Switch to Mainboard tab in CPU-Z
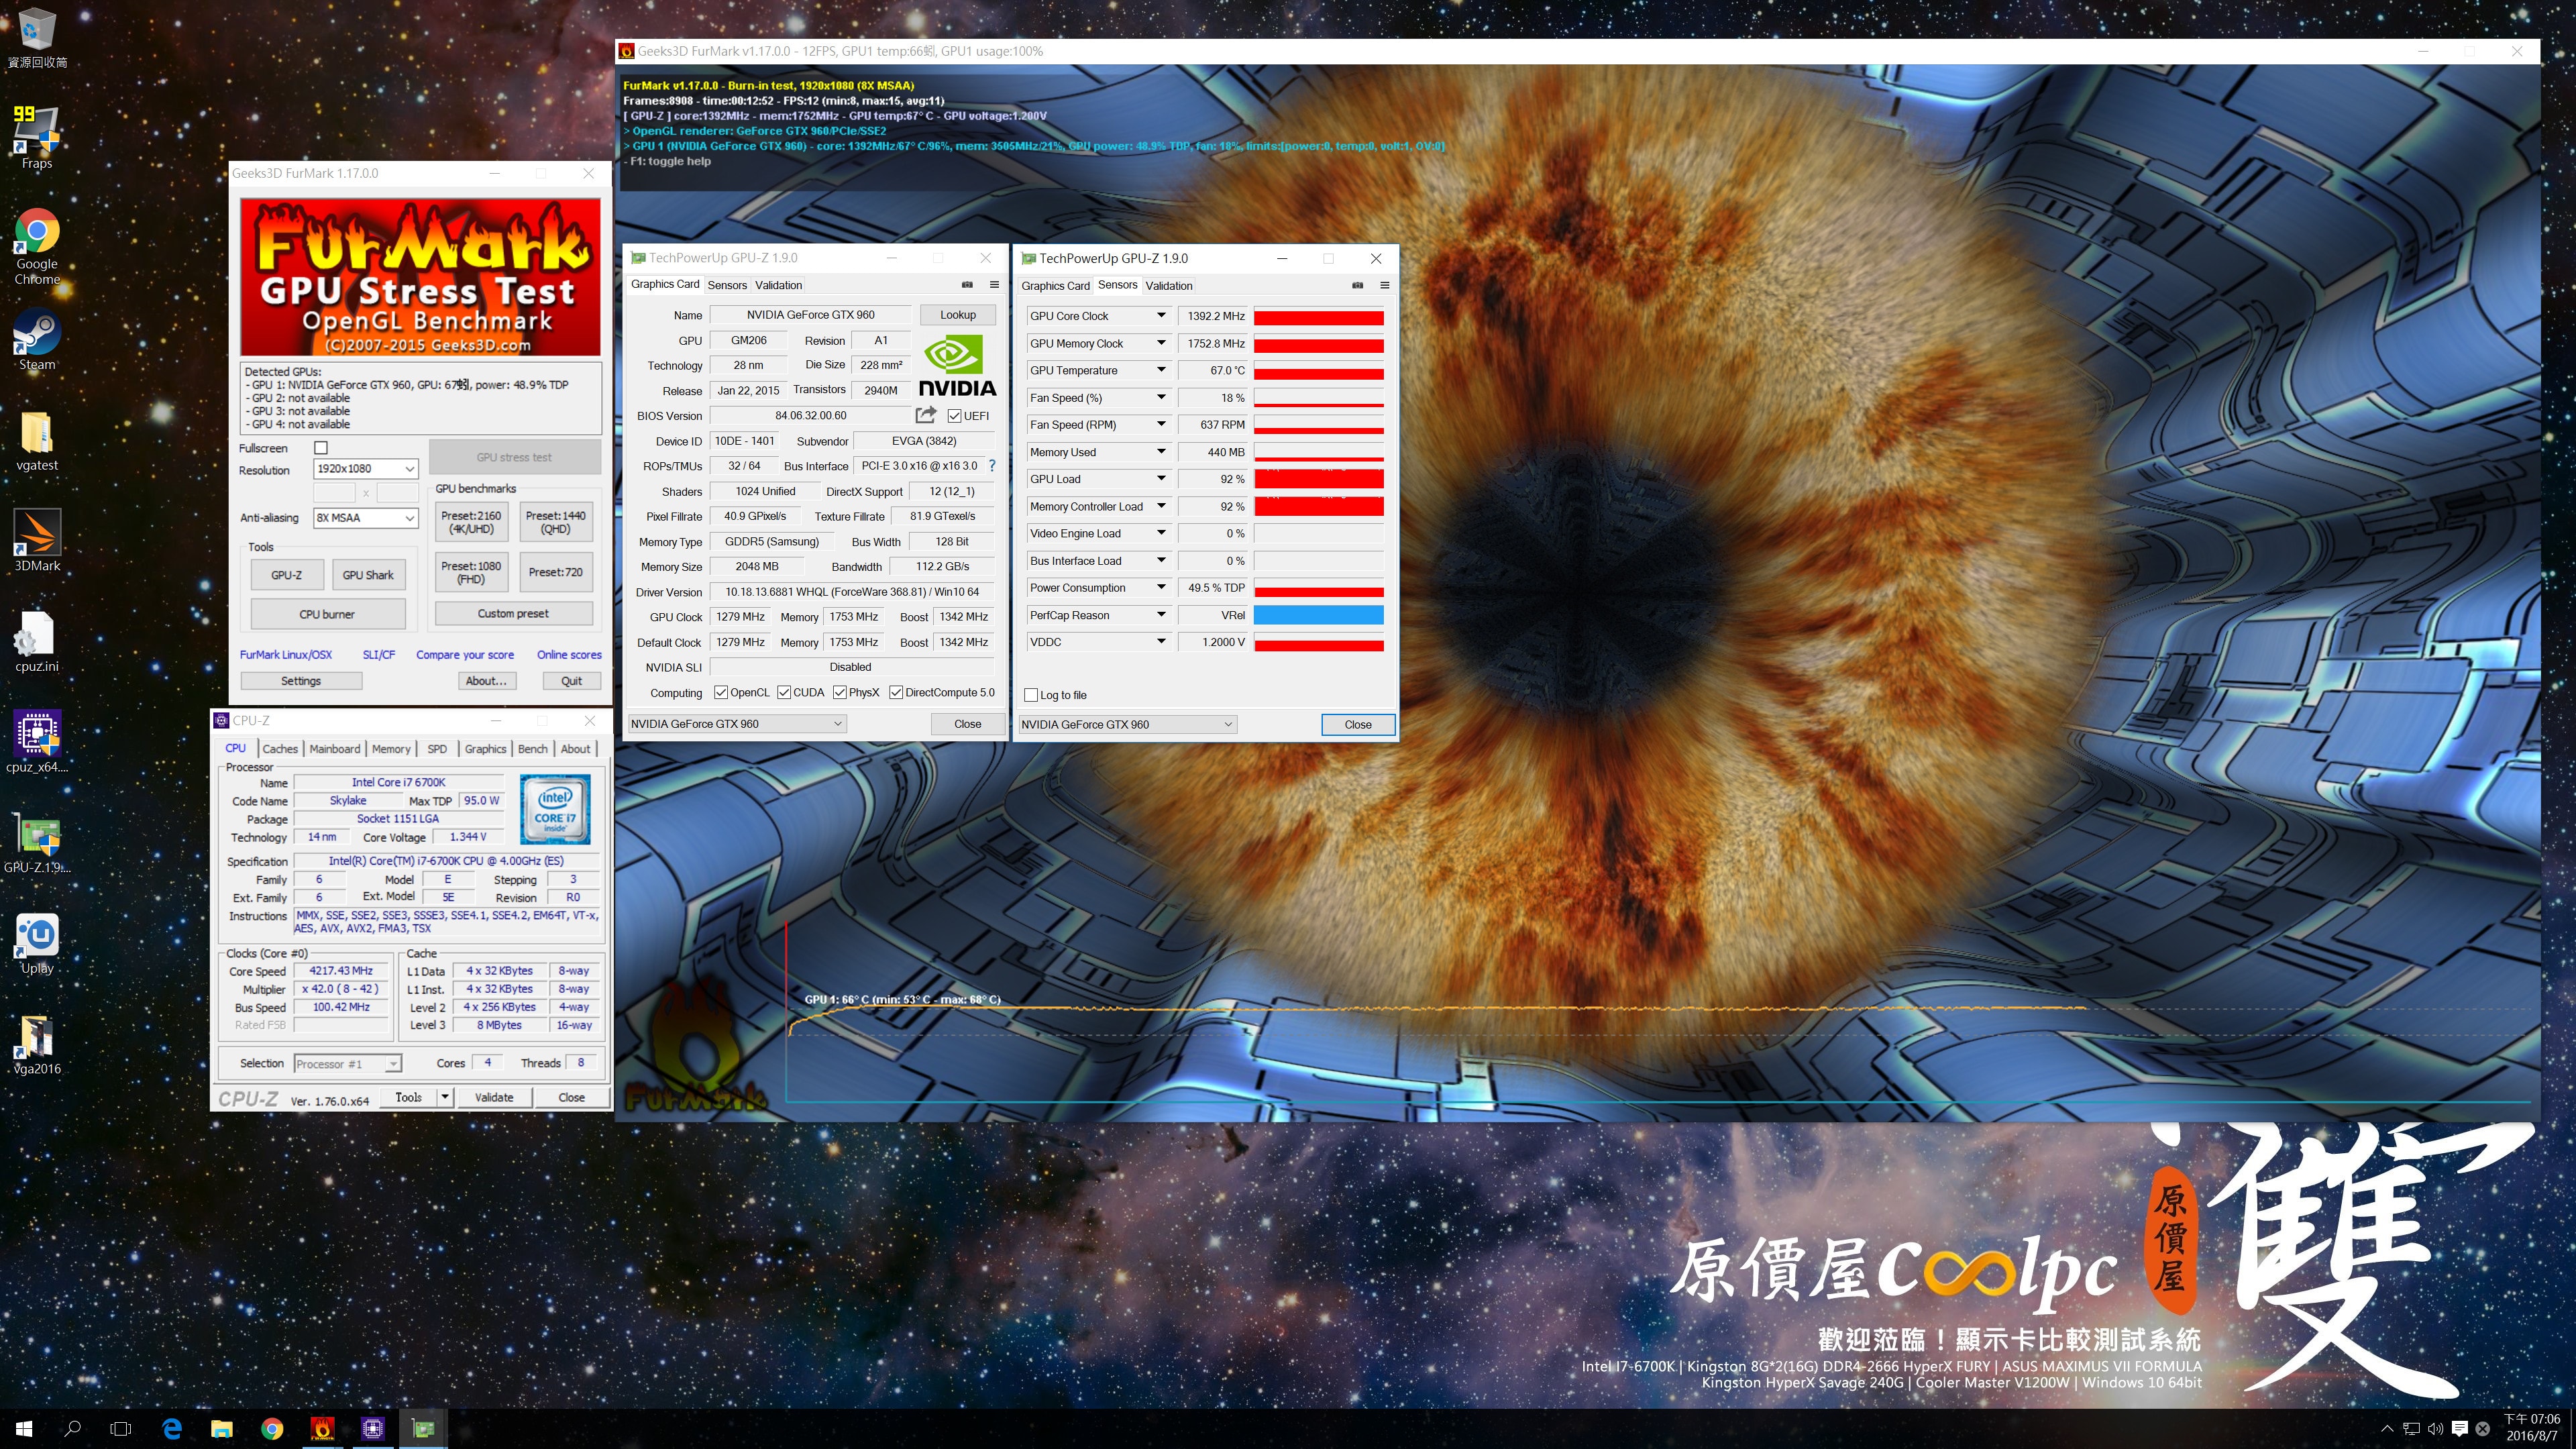This screenshot has width=2576, height=1449. (x=335, y=749)
